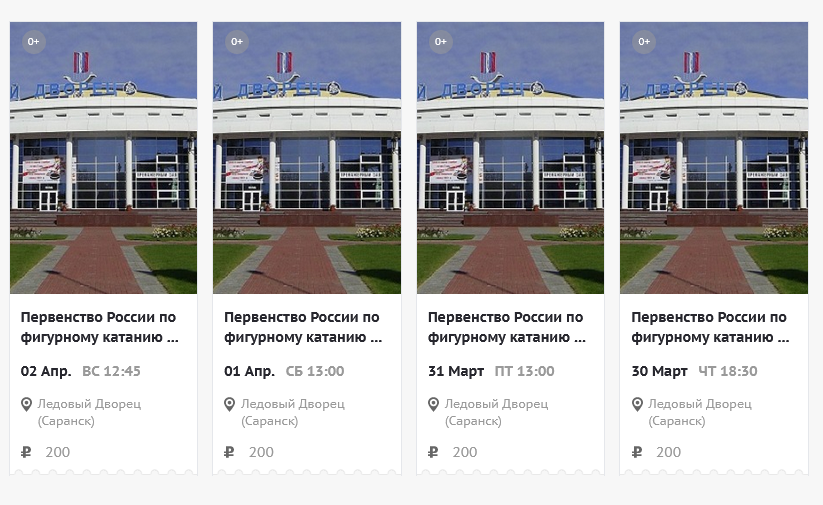
Task: Click the 0+ age badge on 30 Март card
Action: [644, 41]
